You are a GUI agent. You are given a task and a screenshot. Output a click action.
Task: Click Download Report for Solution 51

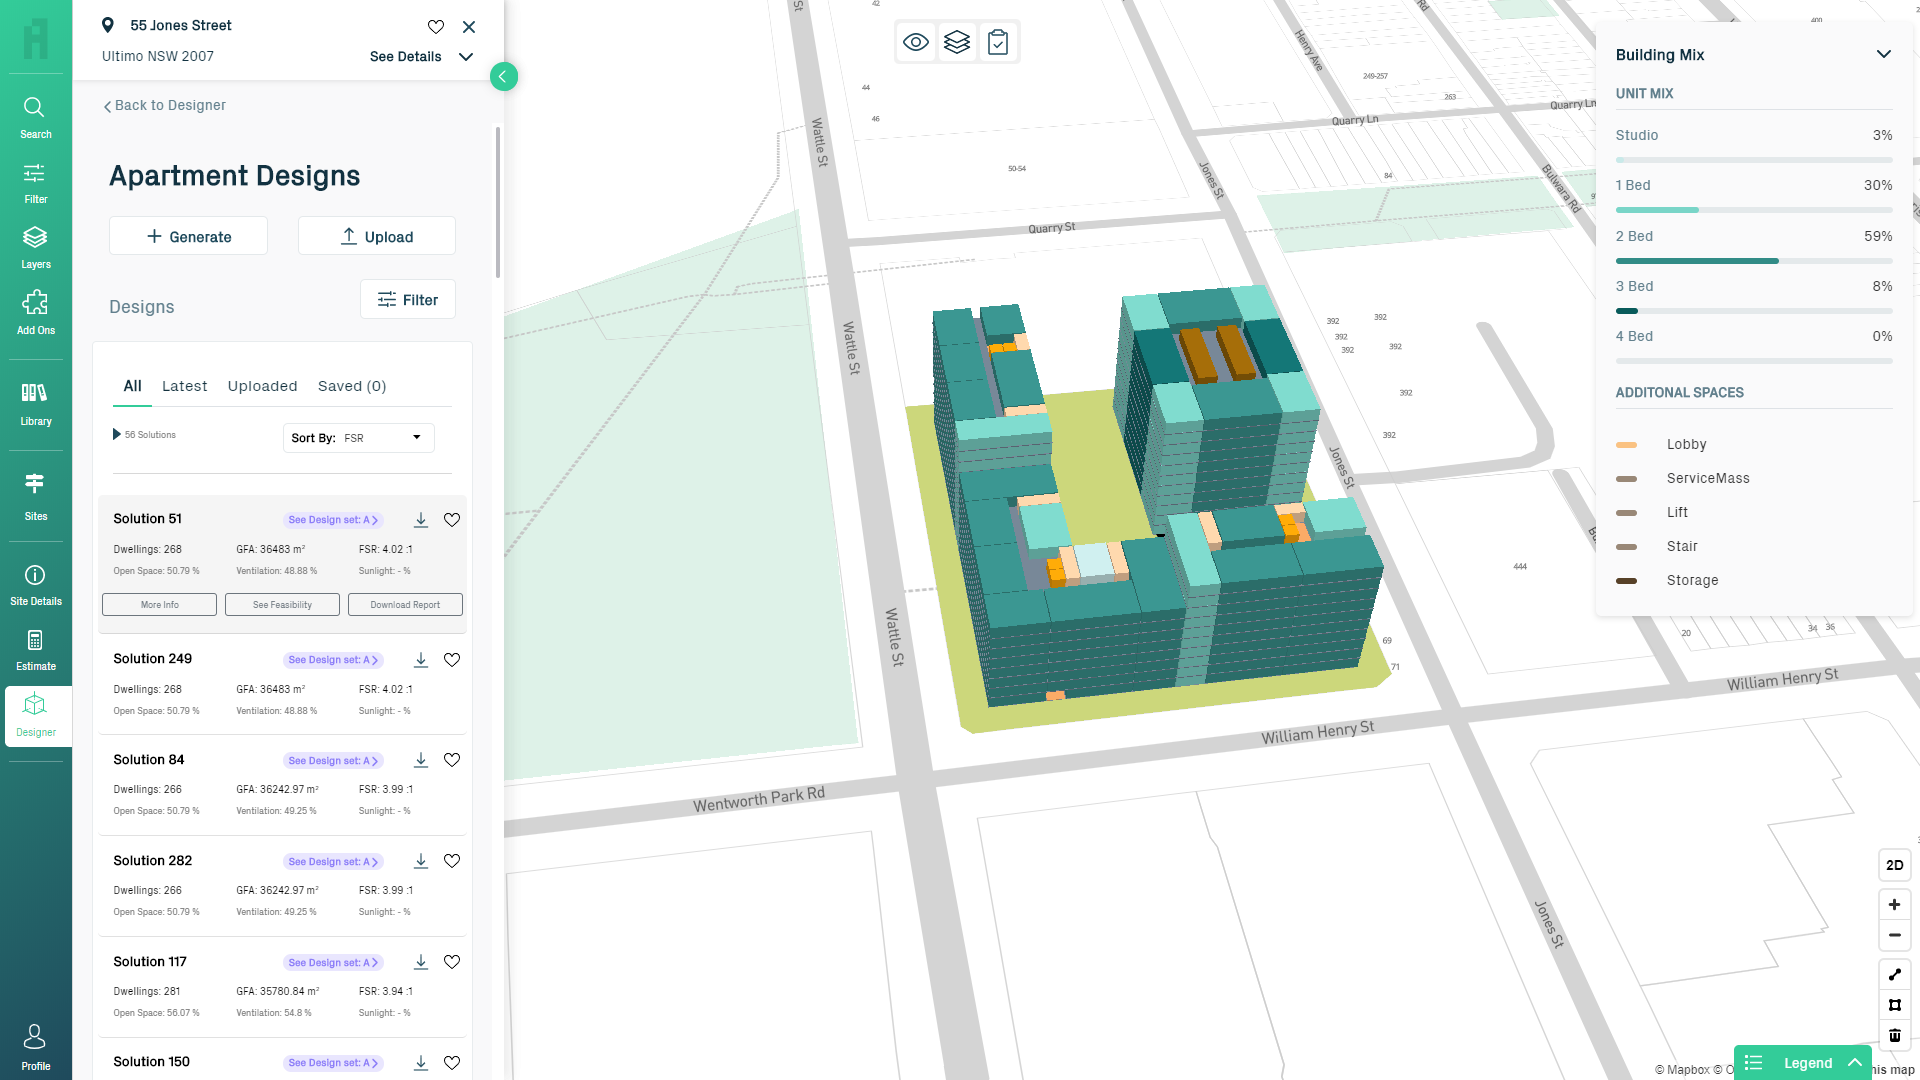pos(405,605)
